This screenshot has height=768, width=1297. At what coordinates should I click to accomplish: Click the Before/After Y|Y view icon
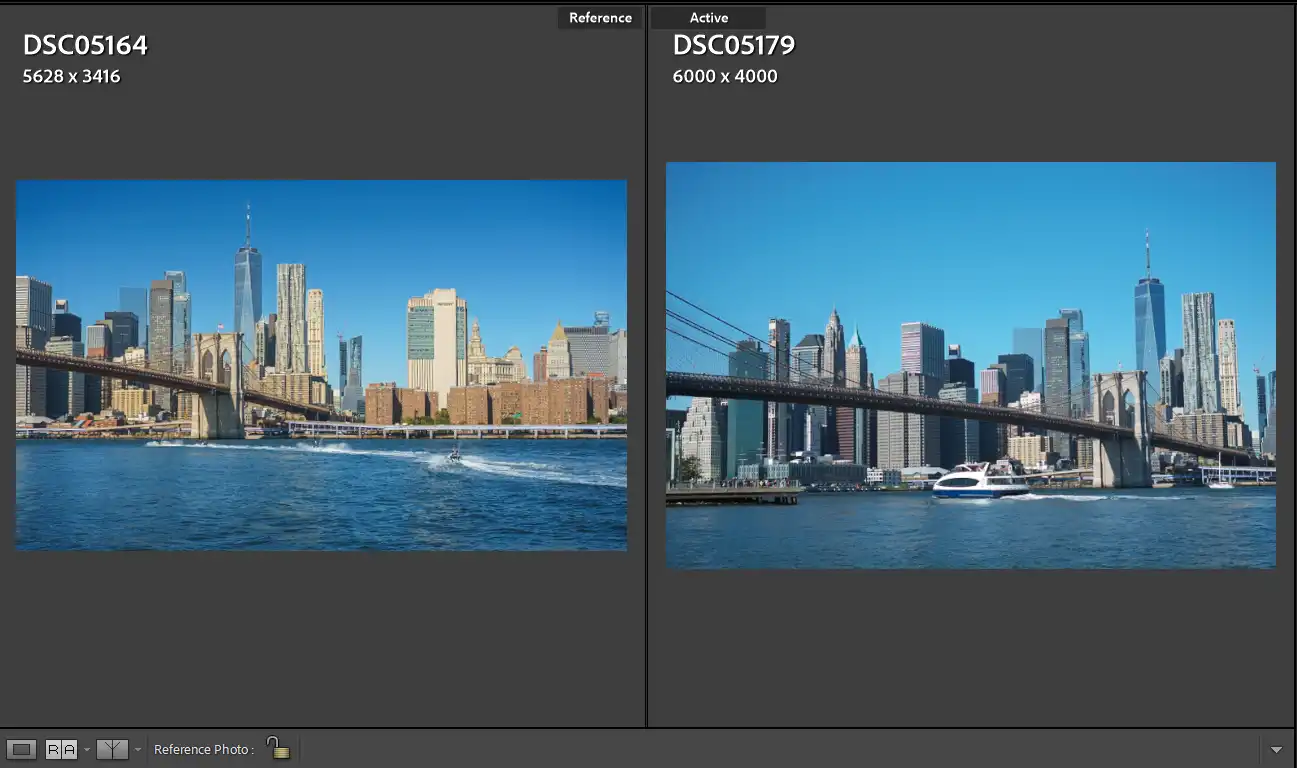pyautogui.click(x=112, y=749)
